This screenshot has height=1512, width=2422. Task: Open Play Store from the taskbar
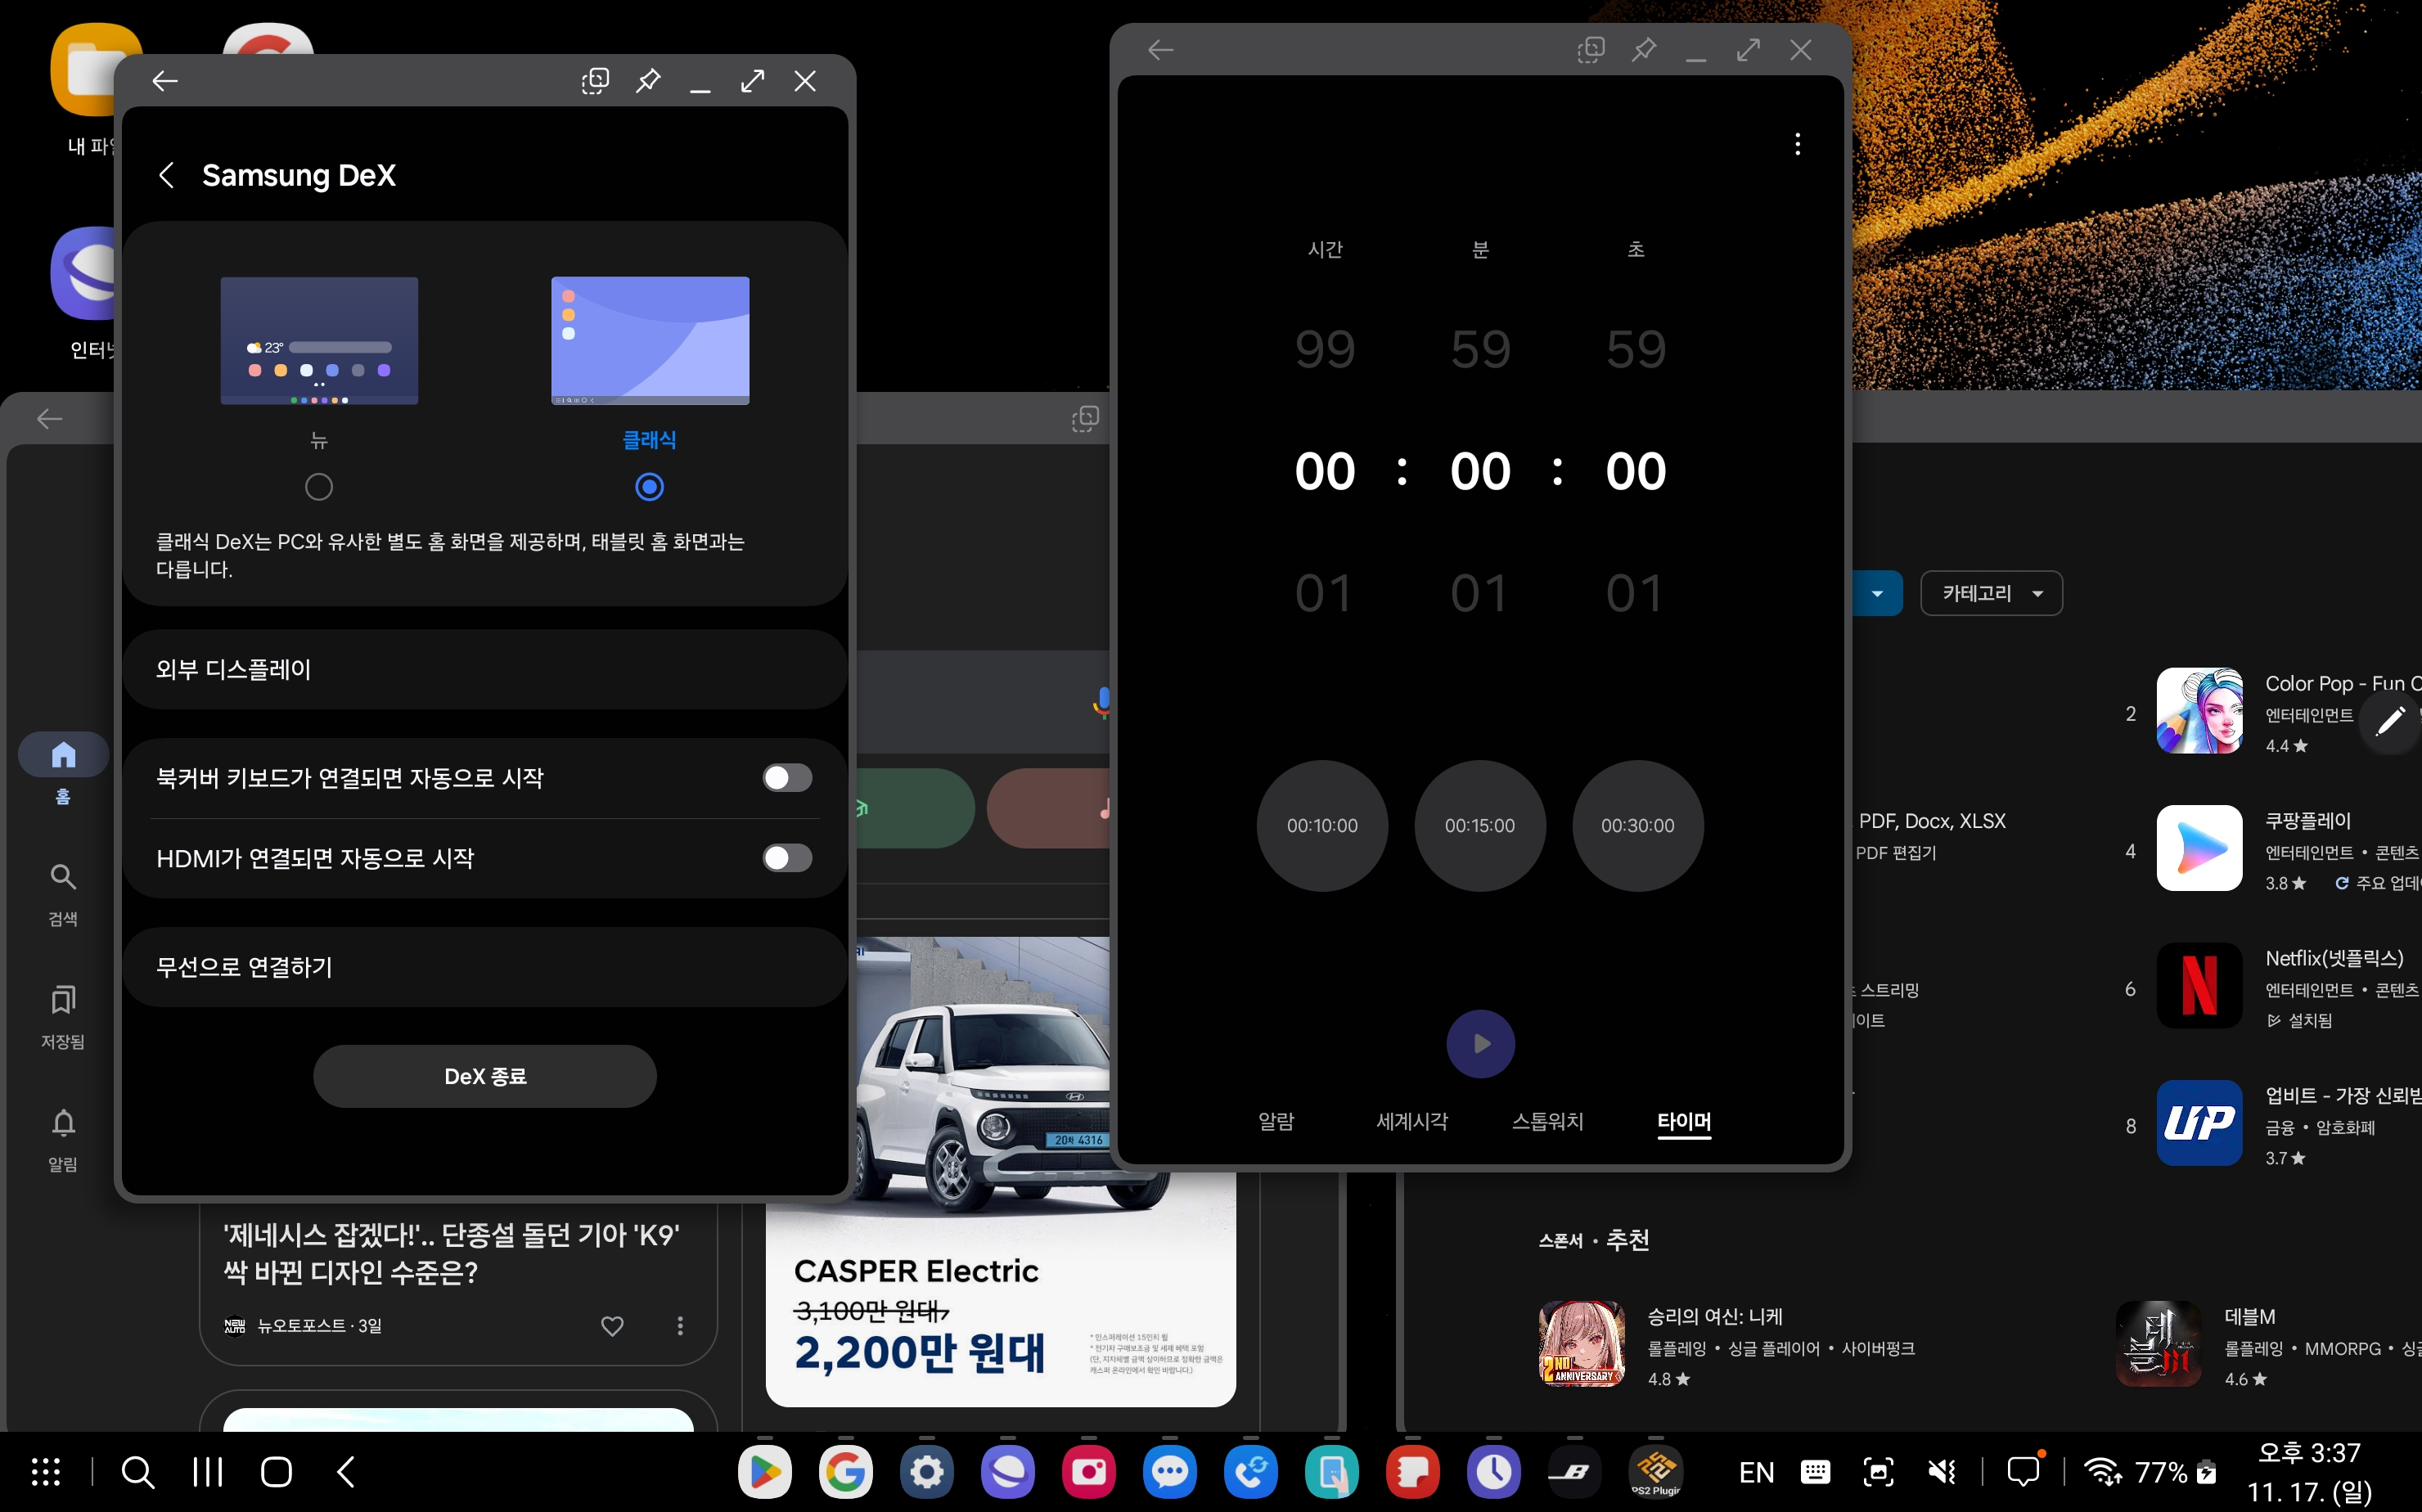(x=765, y=1472)
